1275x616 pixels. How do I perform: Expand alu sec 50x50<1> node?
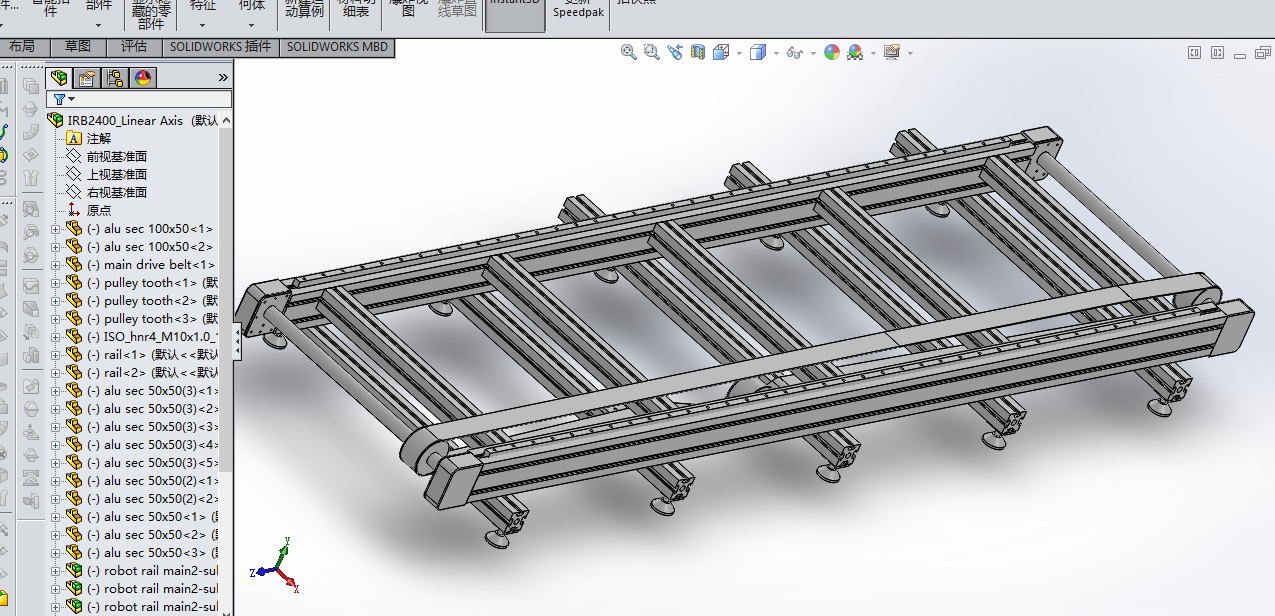tap(56, 517)
